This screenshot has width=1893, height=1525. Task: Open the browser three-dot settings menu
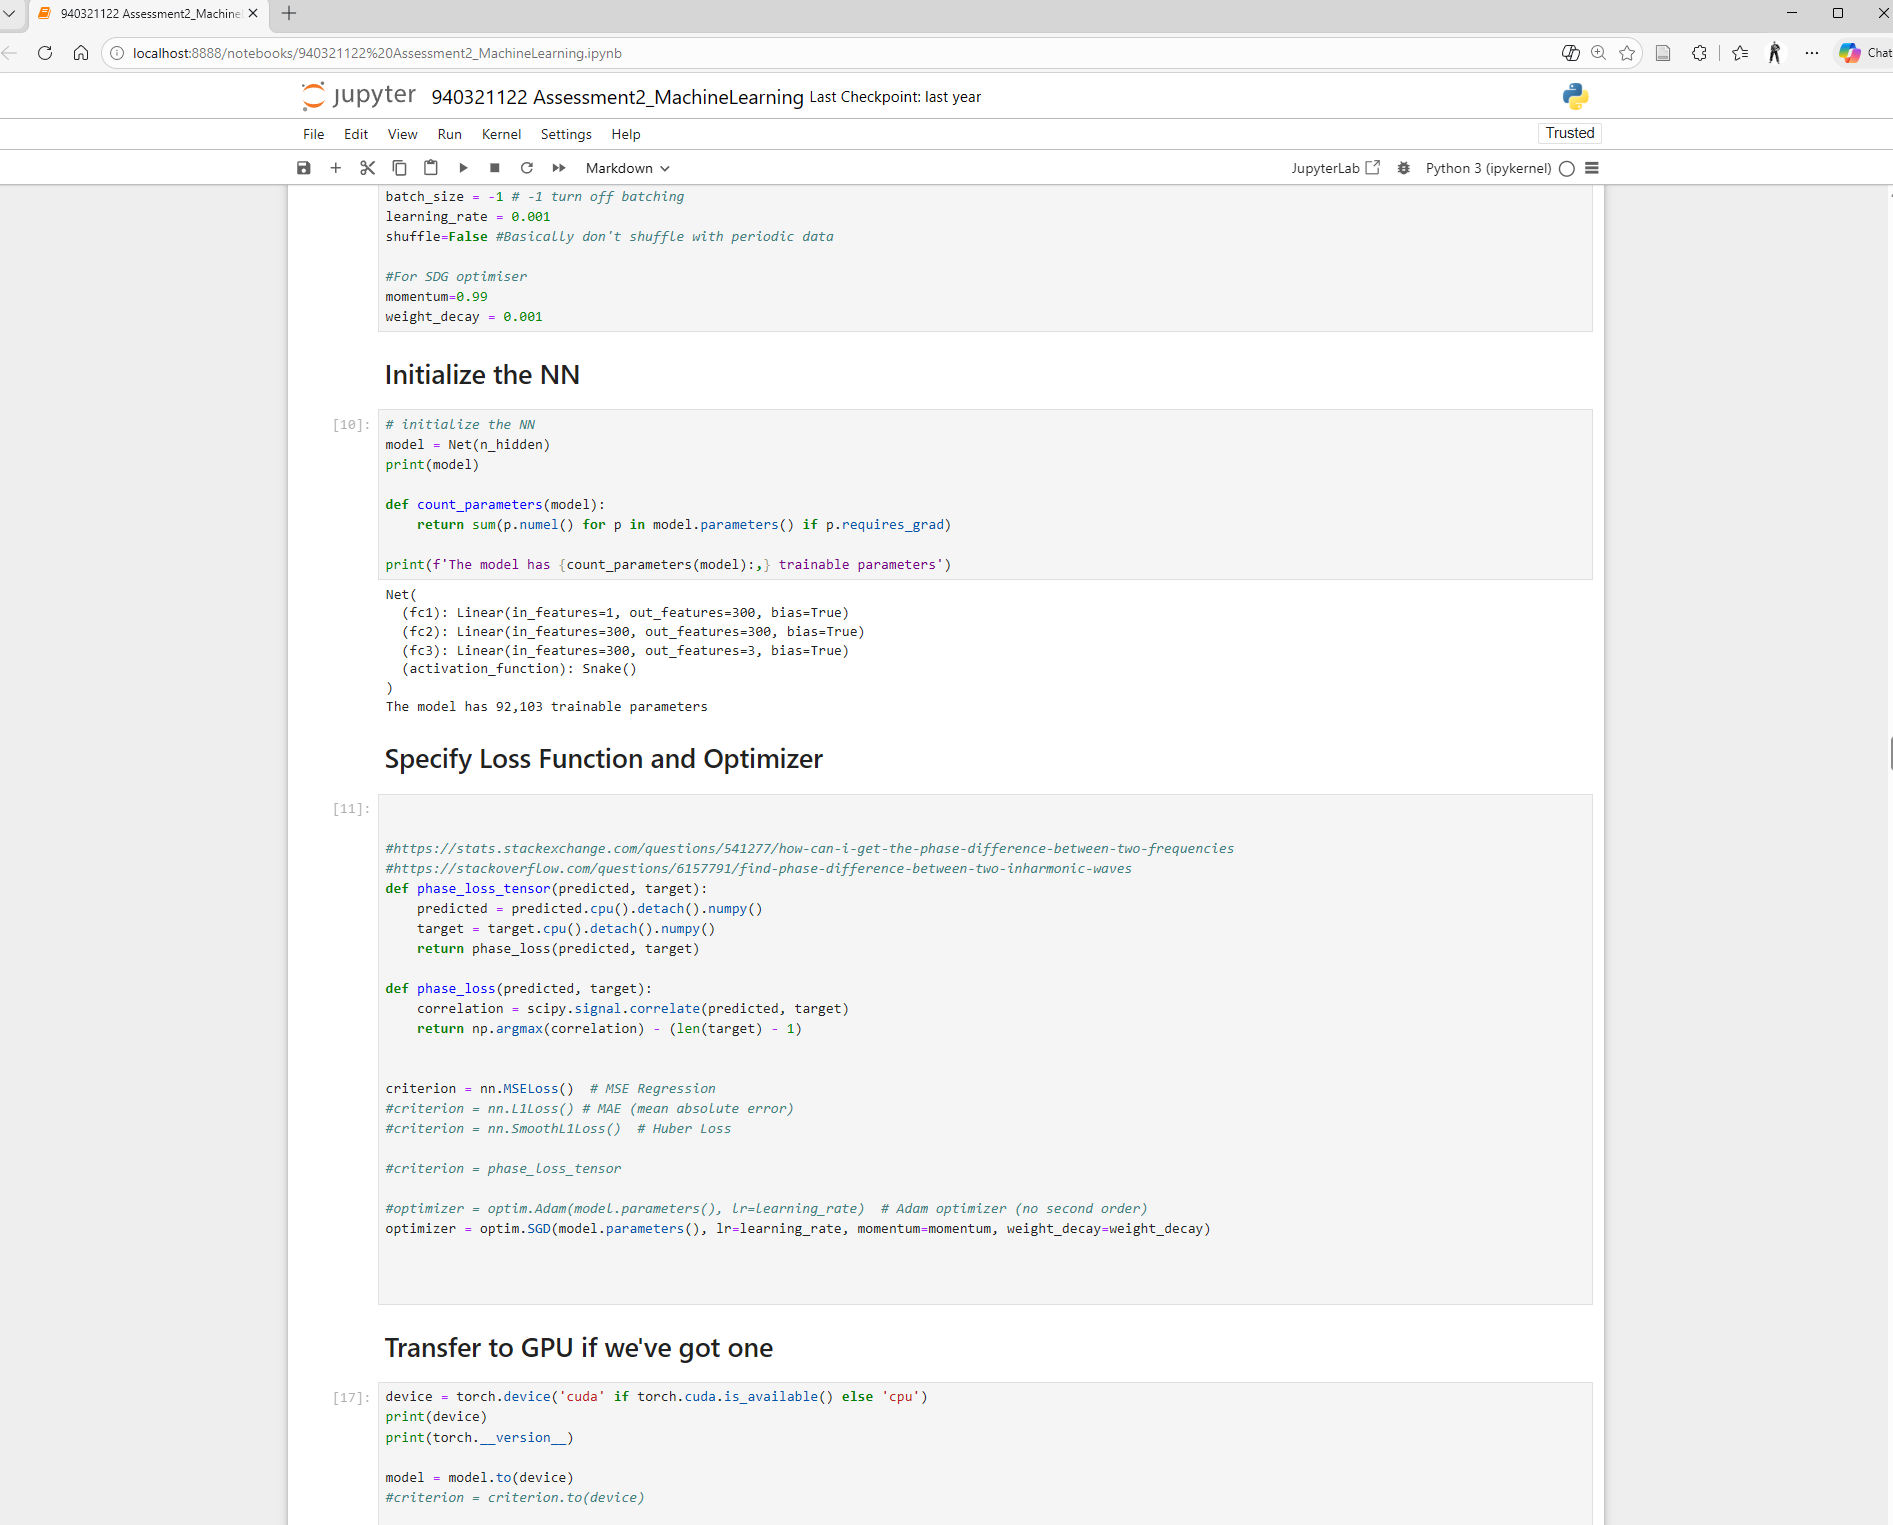1812,53
